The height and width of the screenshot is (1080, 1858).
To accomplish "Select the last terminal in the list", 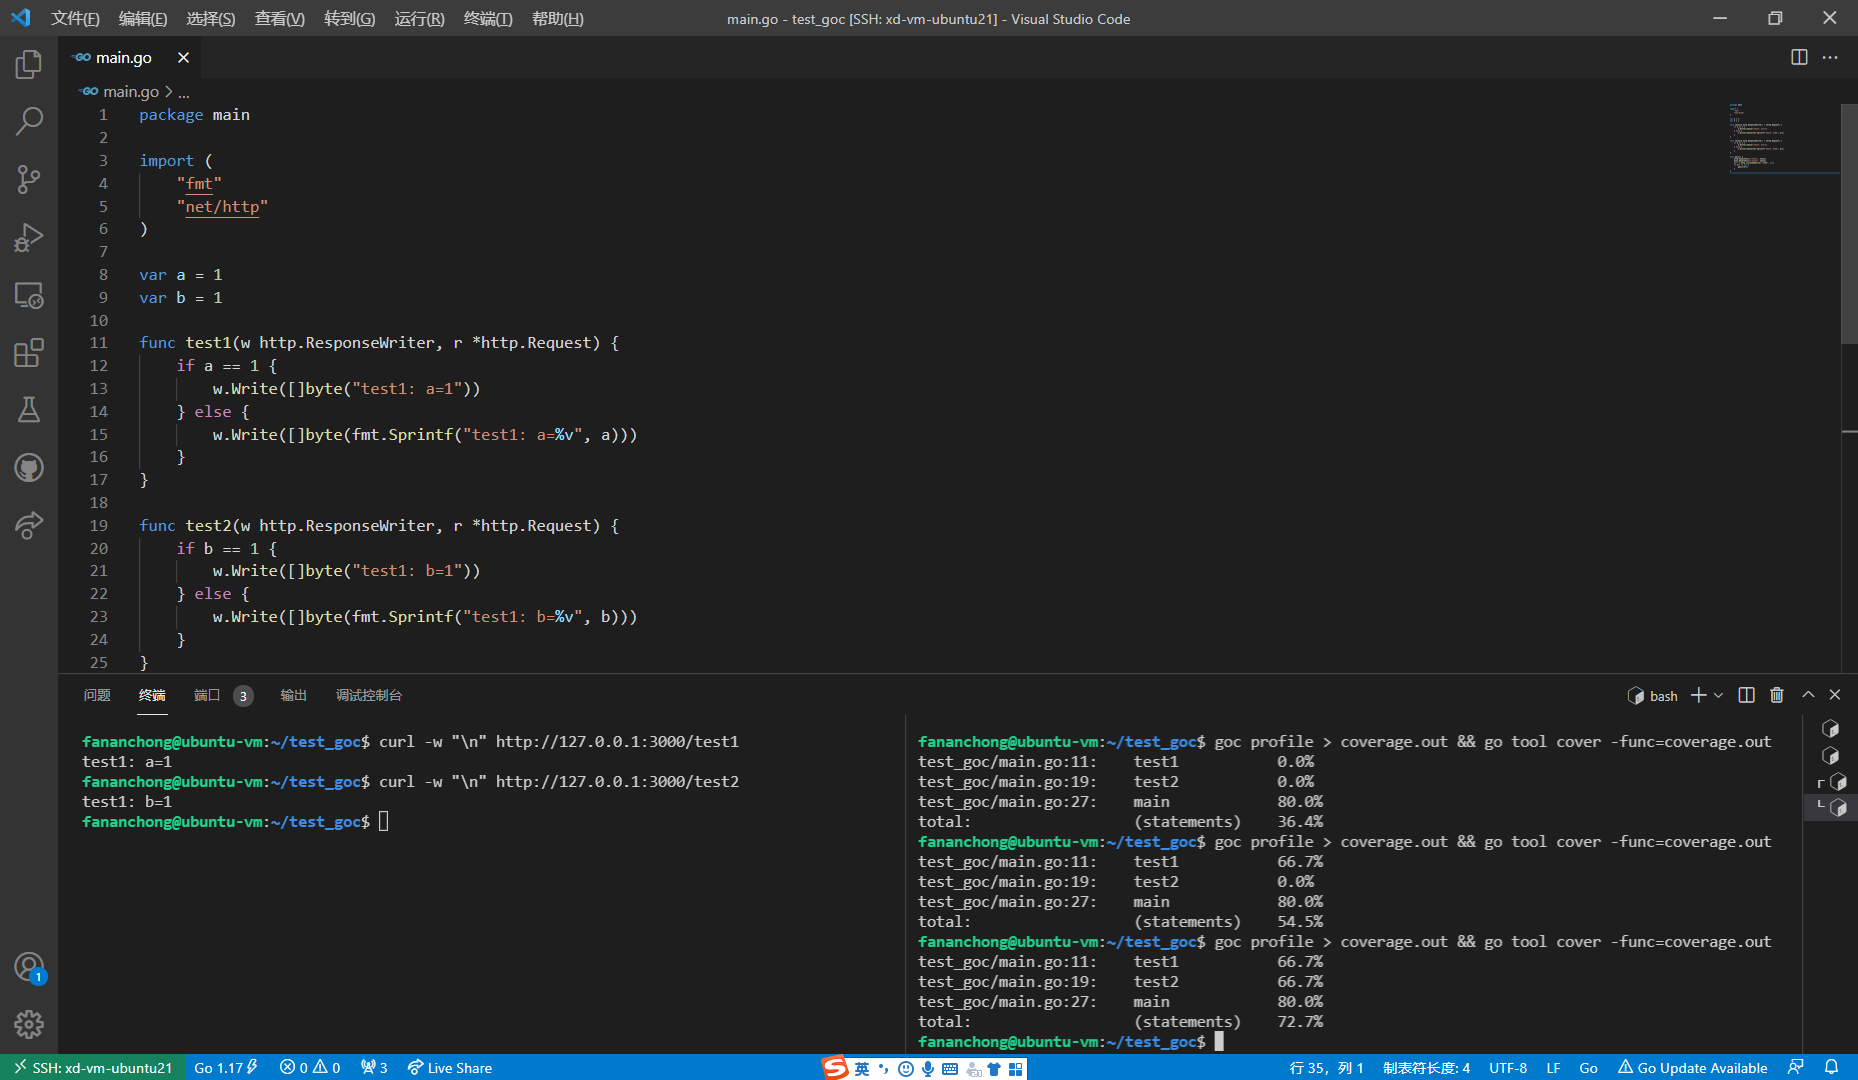I will (x=1830, y=807).
